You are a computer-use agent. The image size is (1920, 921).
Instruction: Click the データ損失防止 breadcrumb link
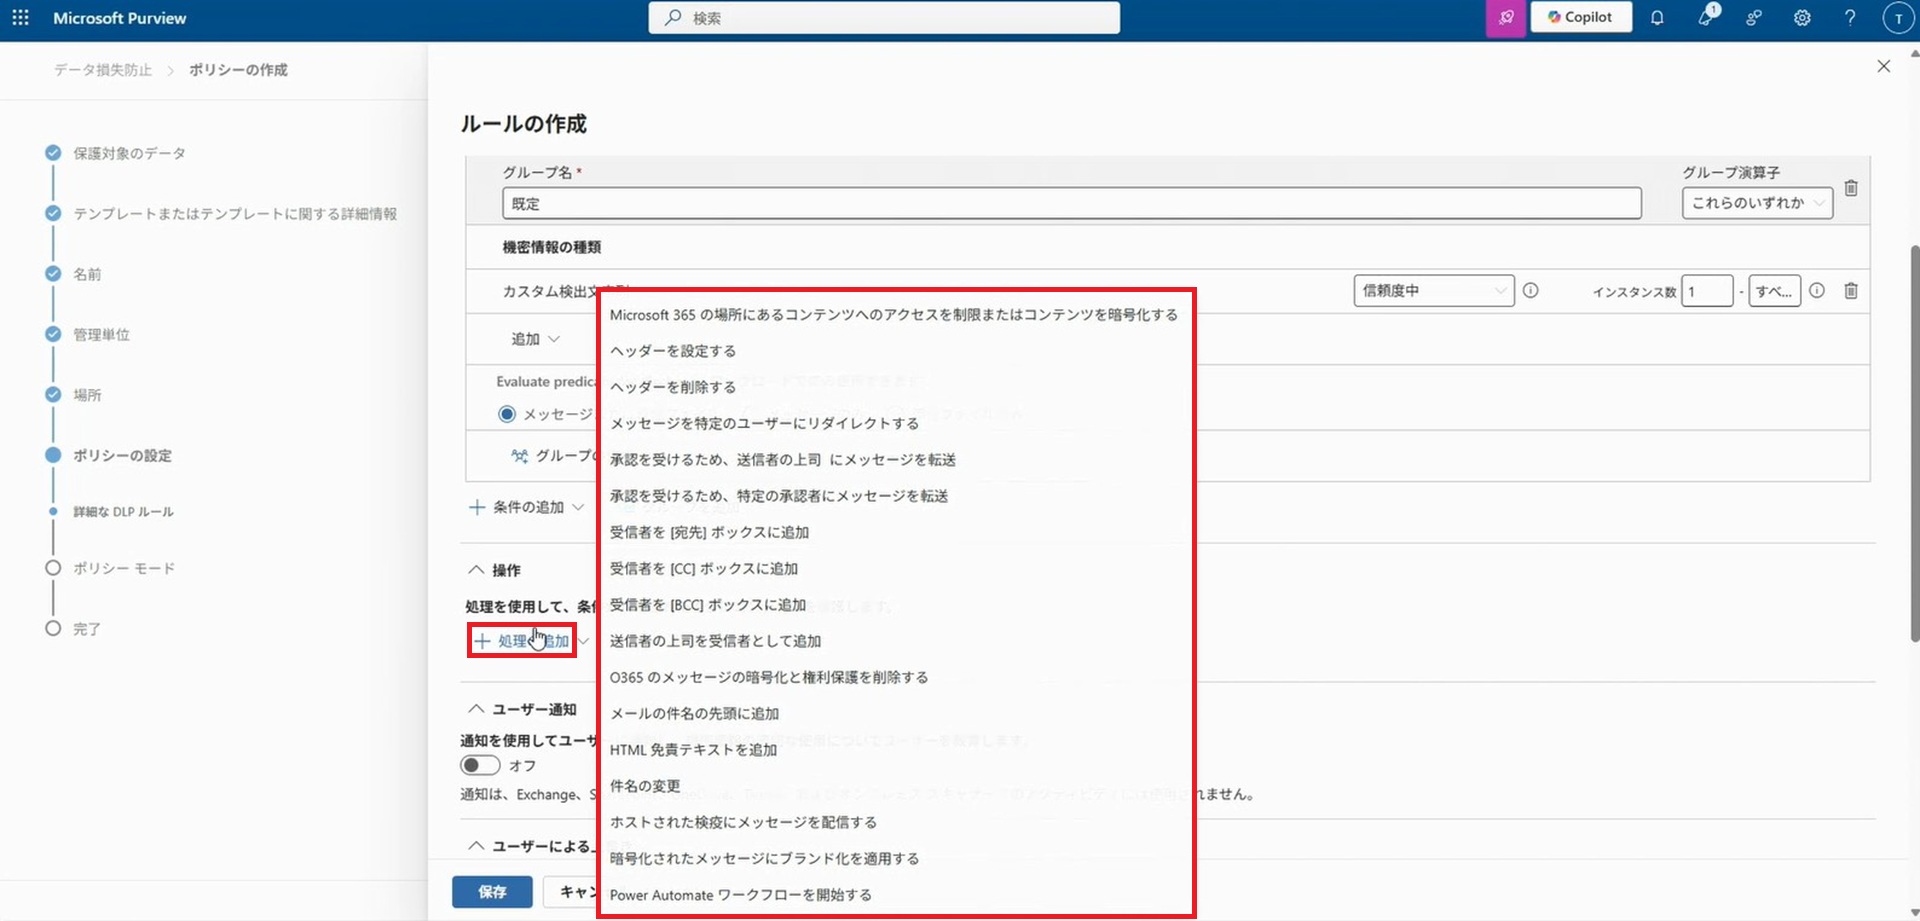click(x=103, y=70)
